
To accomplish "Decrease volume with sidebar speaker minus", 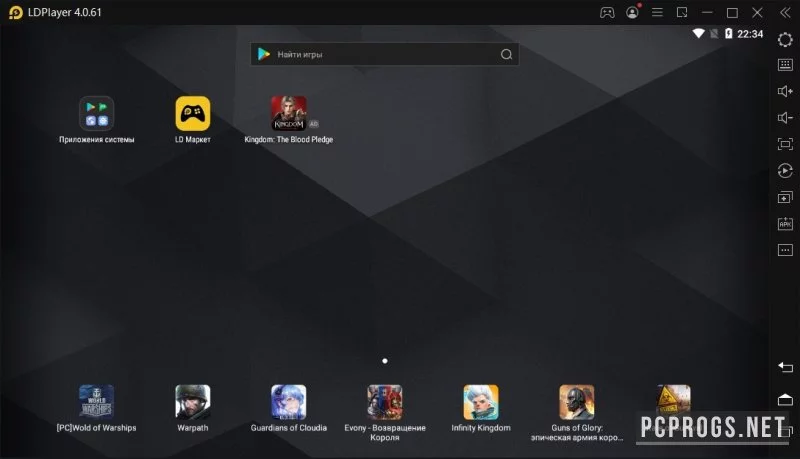I will click(x=785, y=118).
